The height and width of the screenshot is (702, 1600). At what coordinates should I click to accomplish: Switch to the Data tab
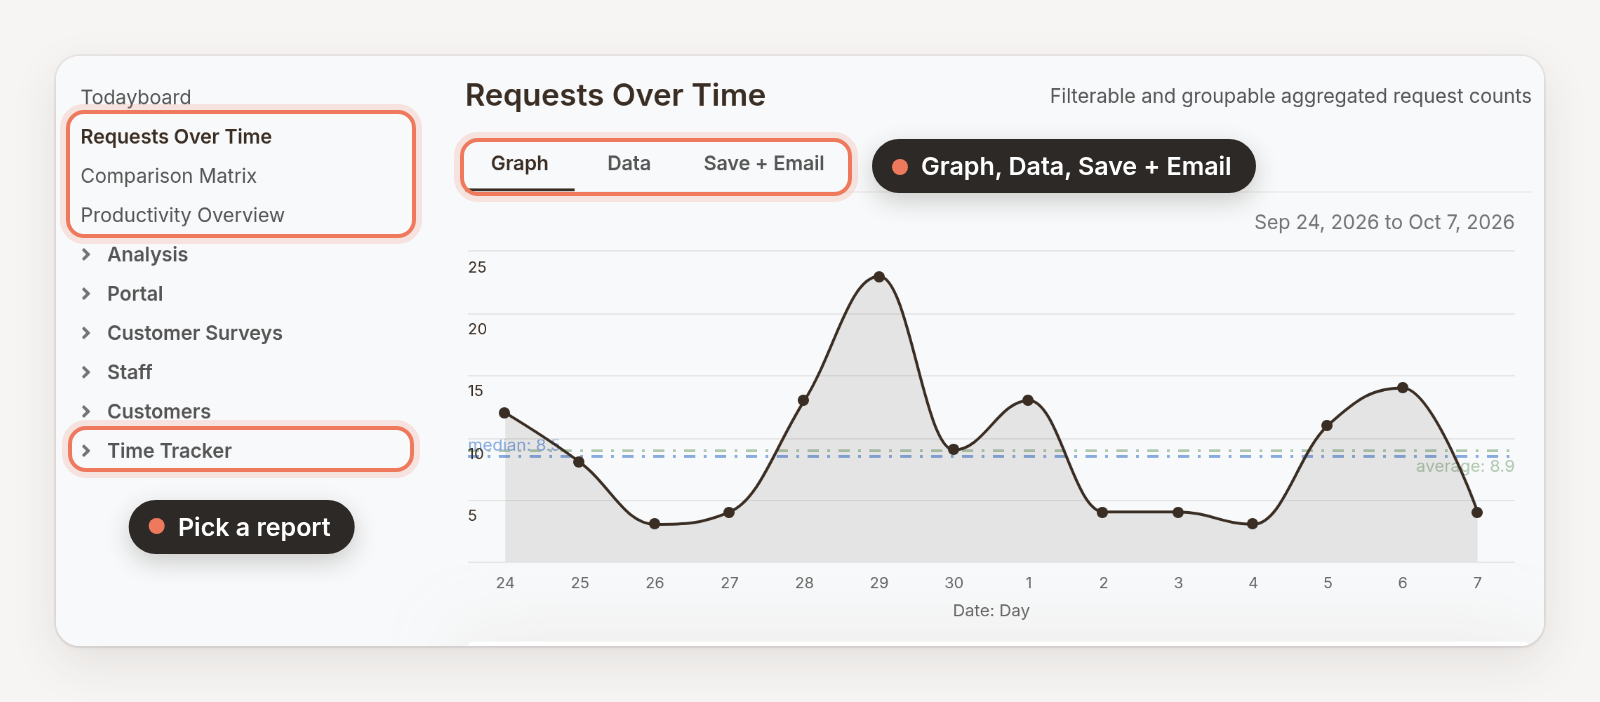coord(629,164)
